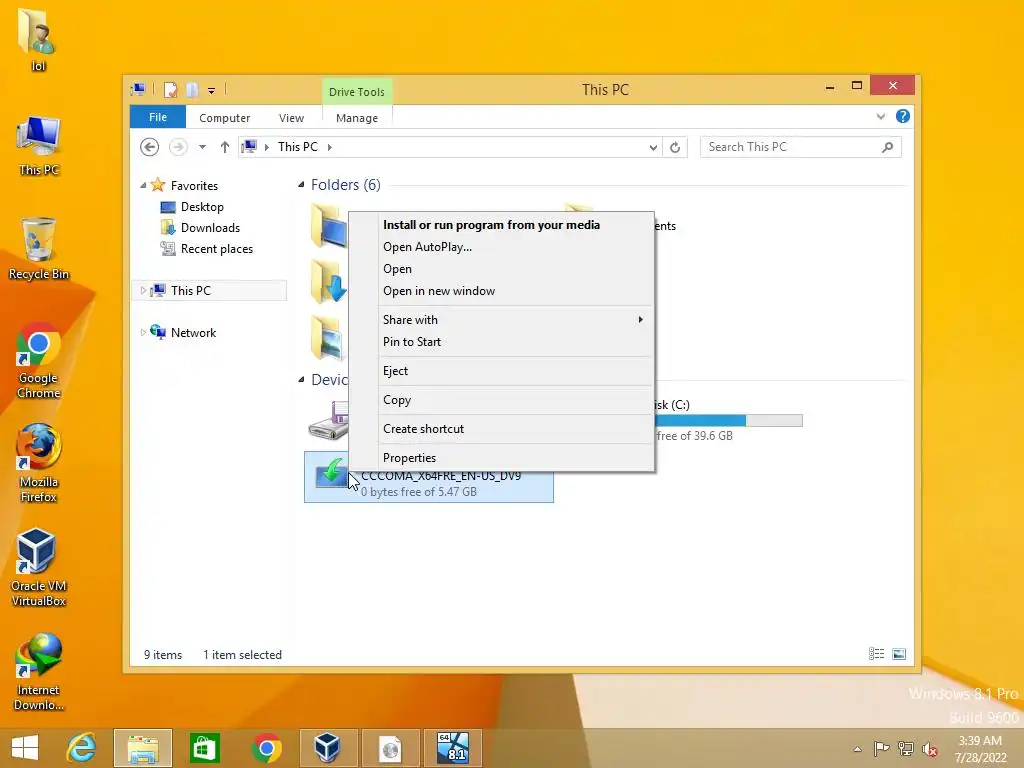
Task: Choose Properties from context menu
Action: pos(502,458)
